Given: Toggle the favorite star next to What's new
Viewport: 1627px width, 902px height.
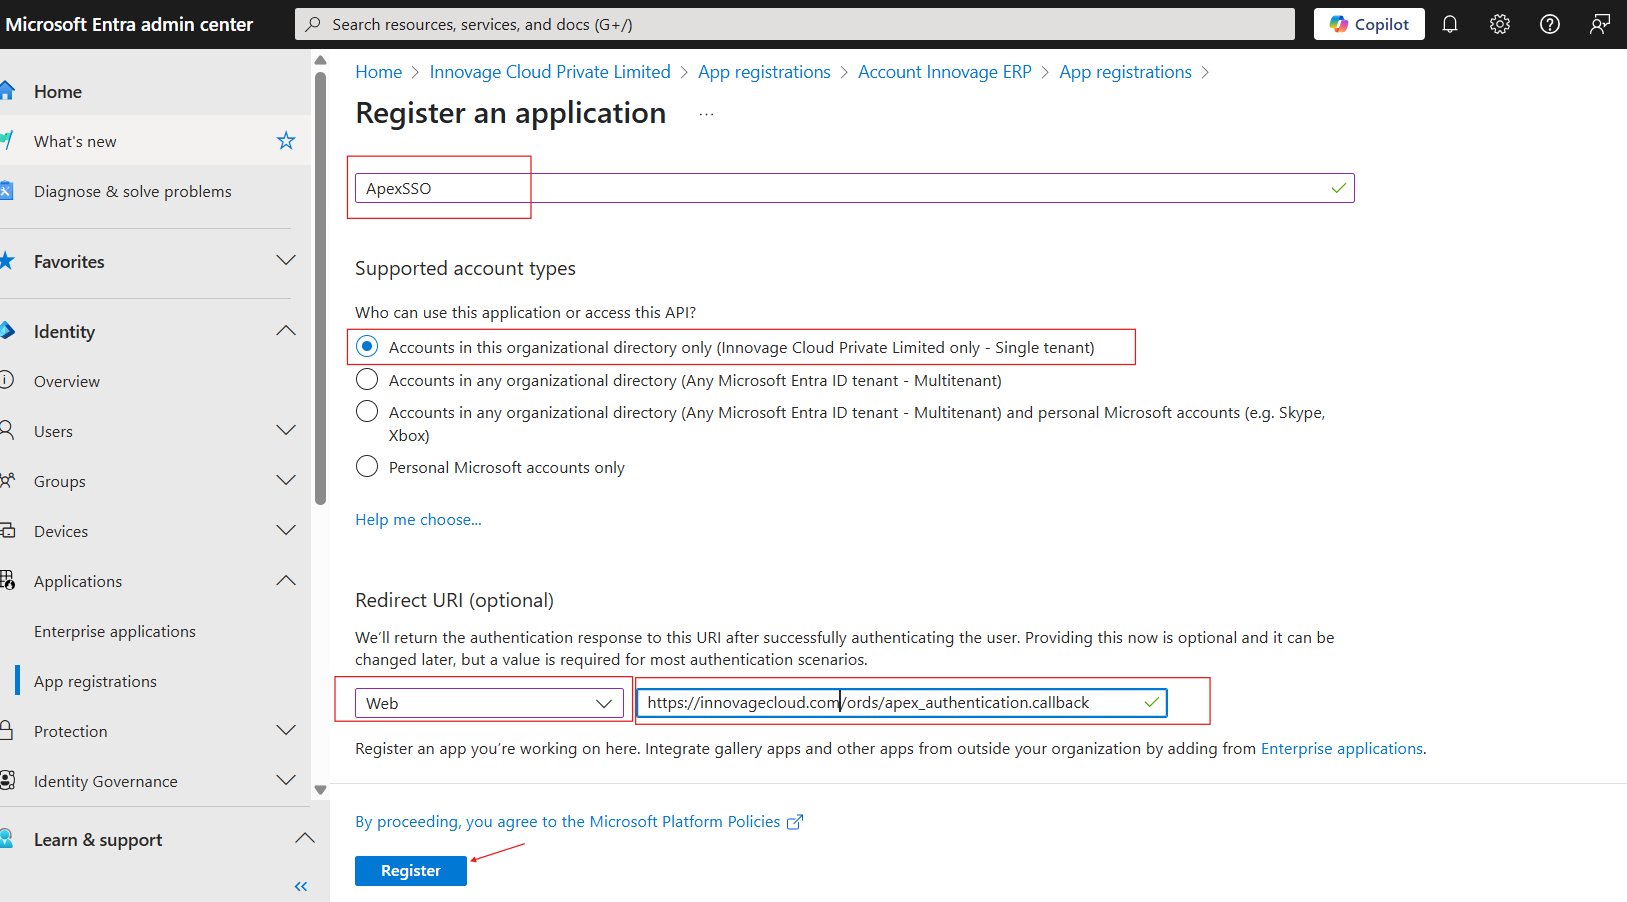Looking at the screenshot, I should (286, 140).
